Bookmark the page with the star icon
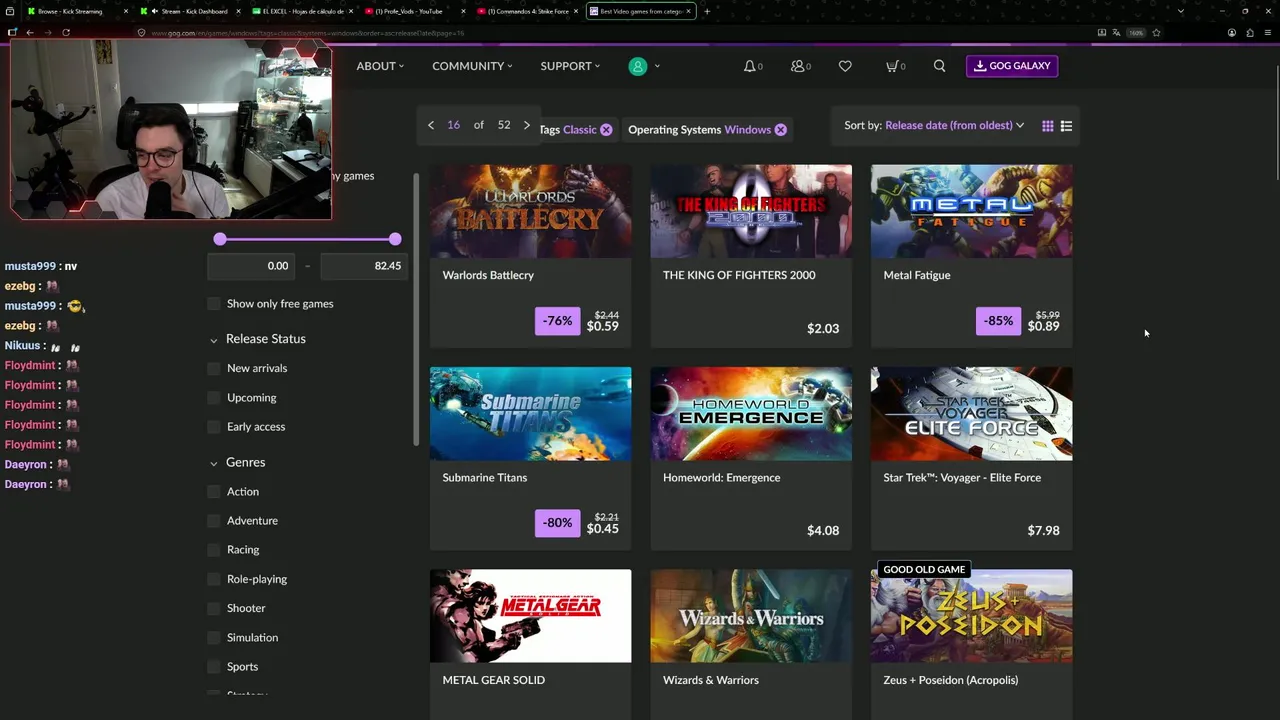1280x720 pixels. 1156,32
